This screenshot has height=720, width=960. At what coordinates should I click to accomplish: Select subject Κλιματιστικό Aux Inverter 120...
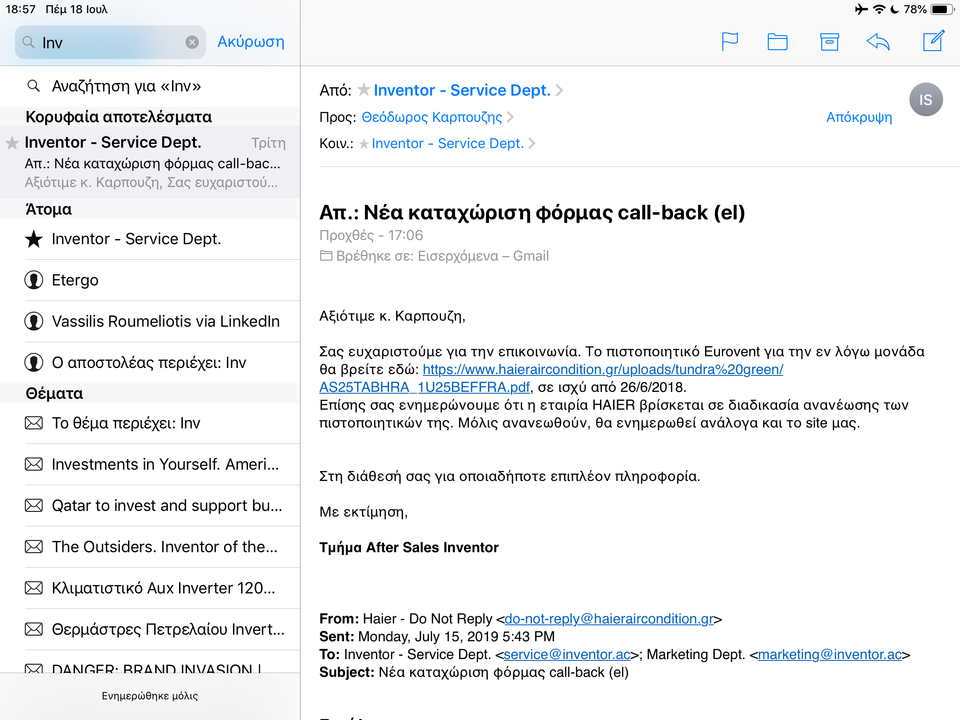pyautogui.click(x=150, y=588)
